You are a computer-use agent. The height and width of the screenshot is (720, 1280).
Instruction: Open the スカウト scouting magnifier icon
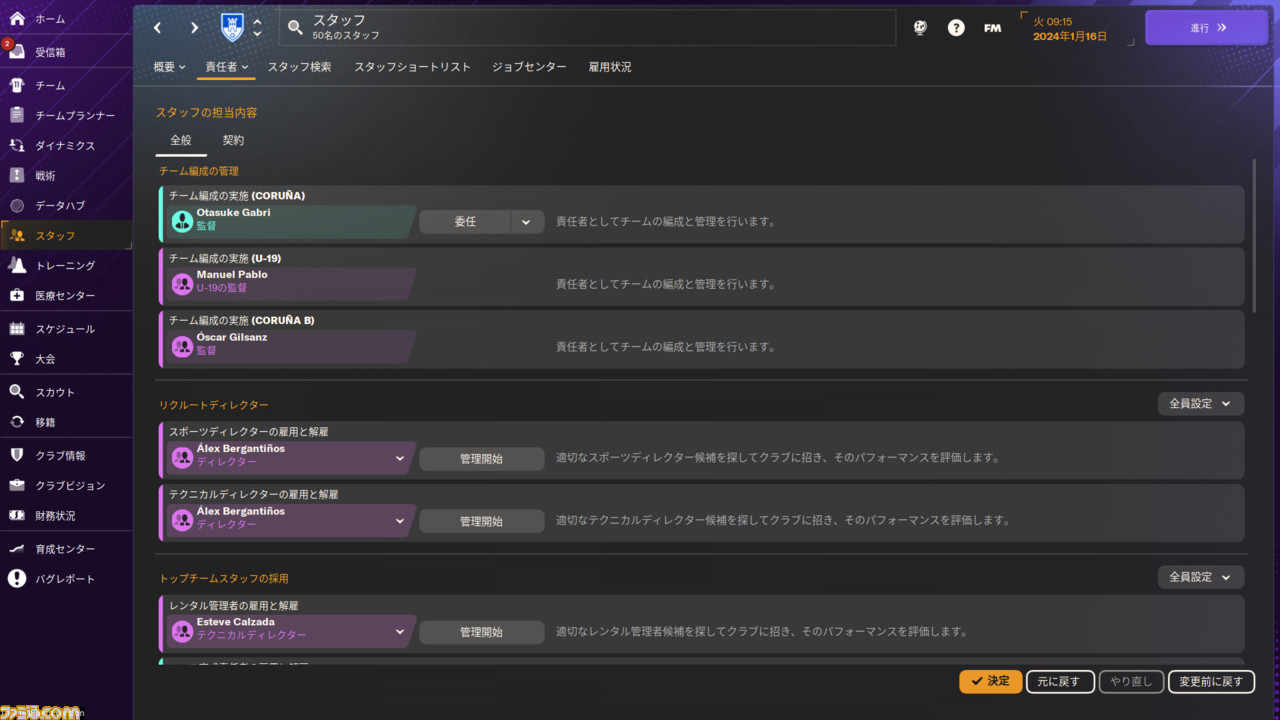17,392
